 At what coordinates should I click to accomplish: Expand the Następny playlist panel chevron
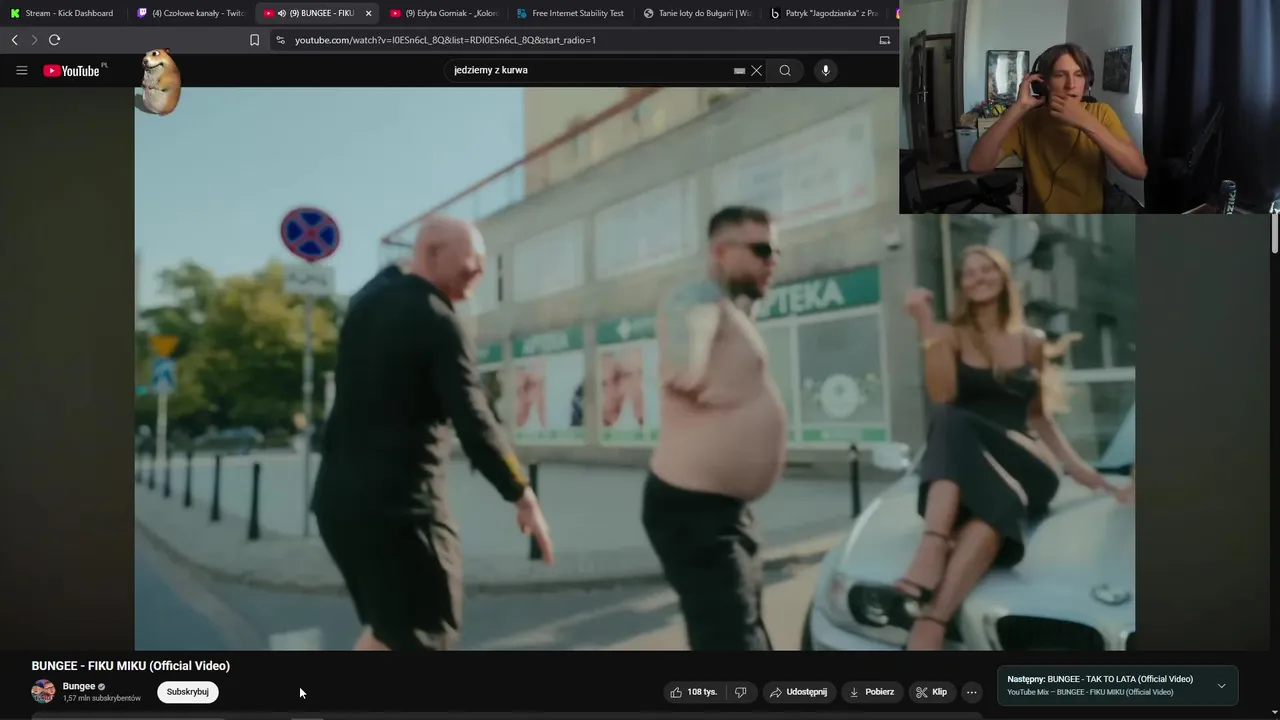tap(1221, 686)
